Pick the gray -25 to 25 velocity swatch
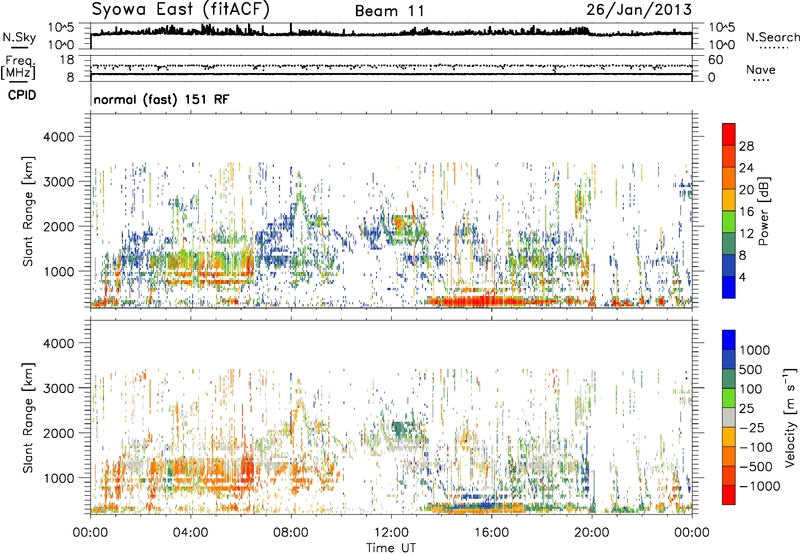800x554 pixels. pos(729,417)
